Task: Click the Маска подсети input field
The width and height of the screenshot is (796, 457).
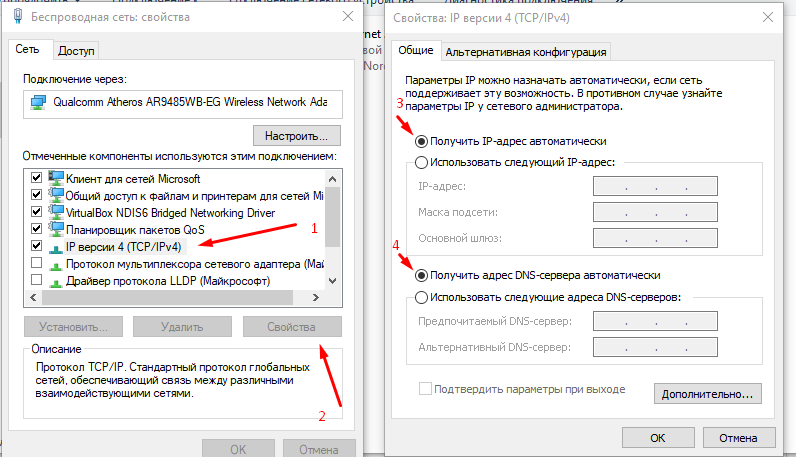Action: coord(655,212)
